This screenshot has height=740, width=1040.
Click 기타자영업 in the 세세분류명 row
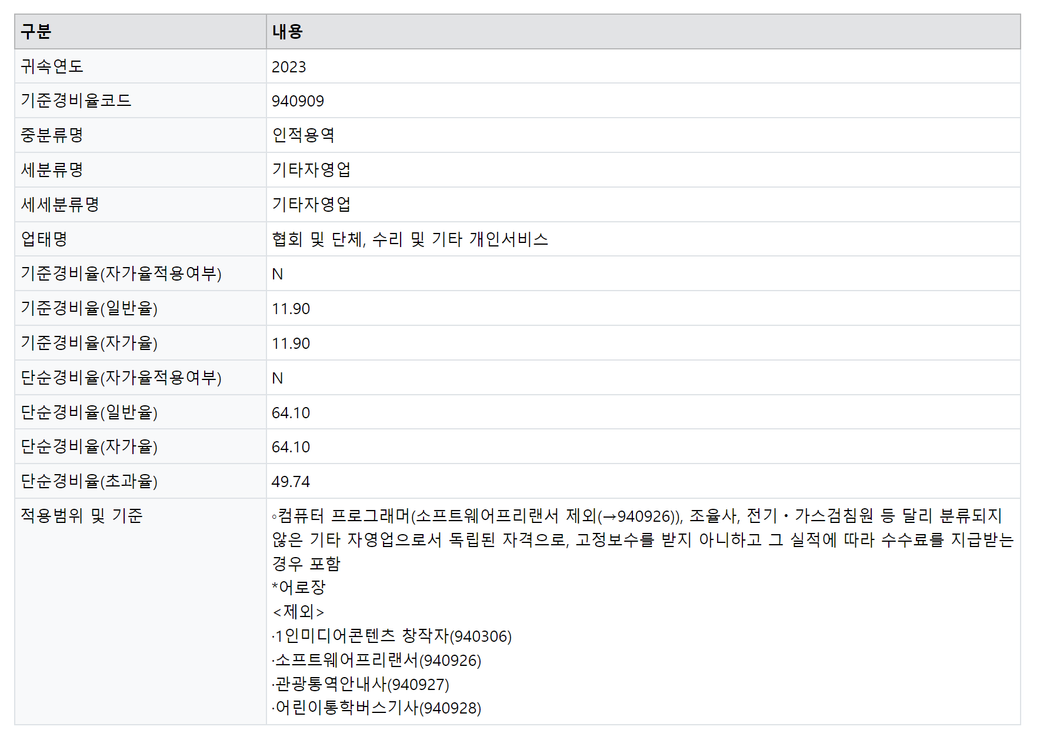pos(311,205)
